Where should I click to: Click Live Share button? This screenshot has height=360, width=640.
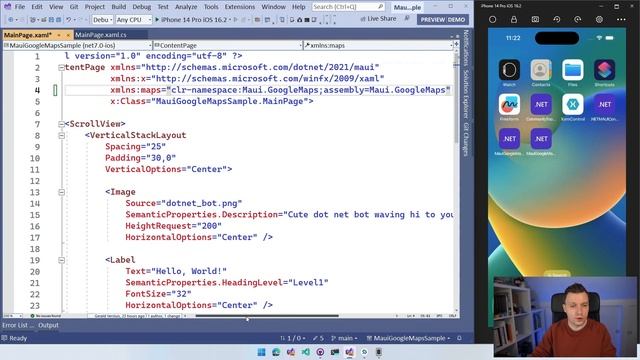tap(378, 19)
